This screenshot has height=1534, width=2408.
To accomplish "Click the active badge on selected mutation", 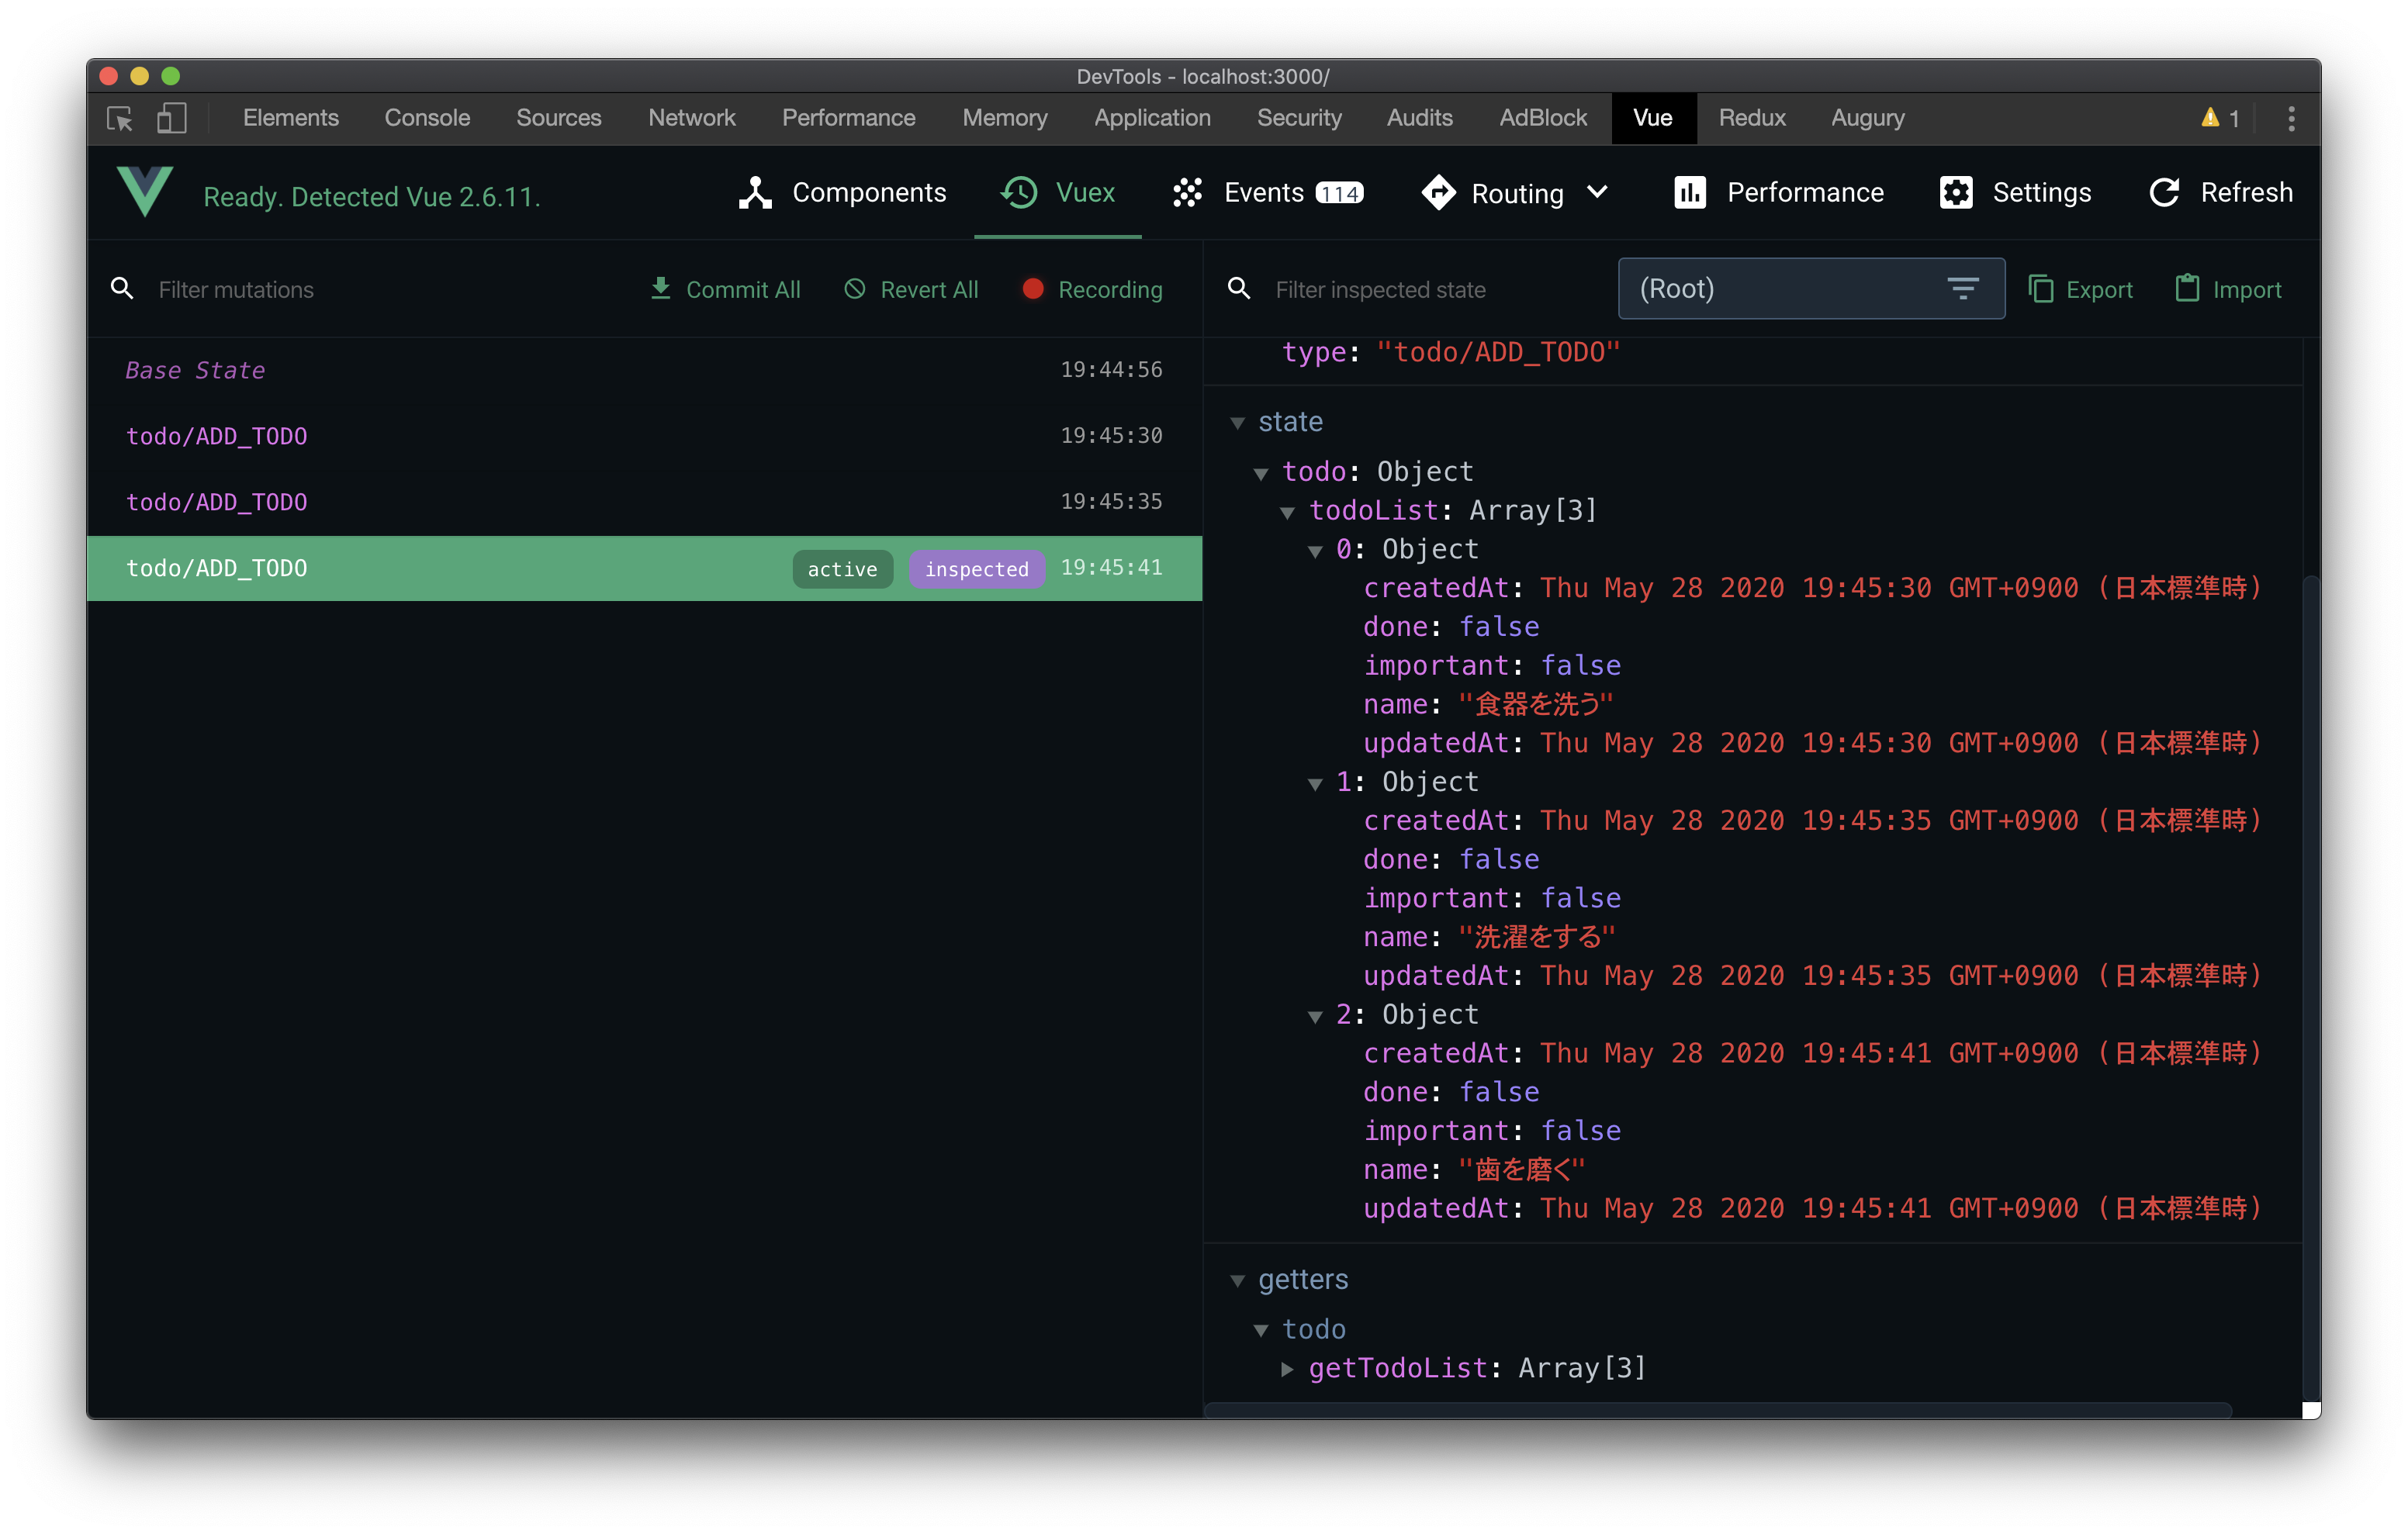I will click(842, 569).
